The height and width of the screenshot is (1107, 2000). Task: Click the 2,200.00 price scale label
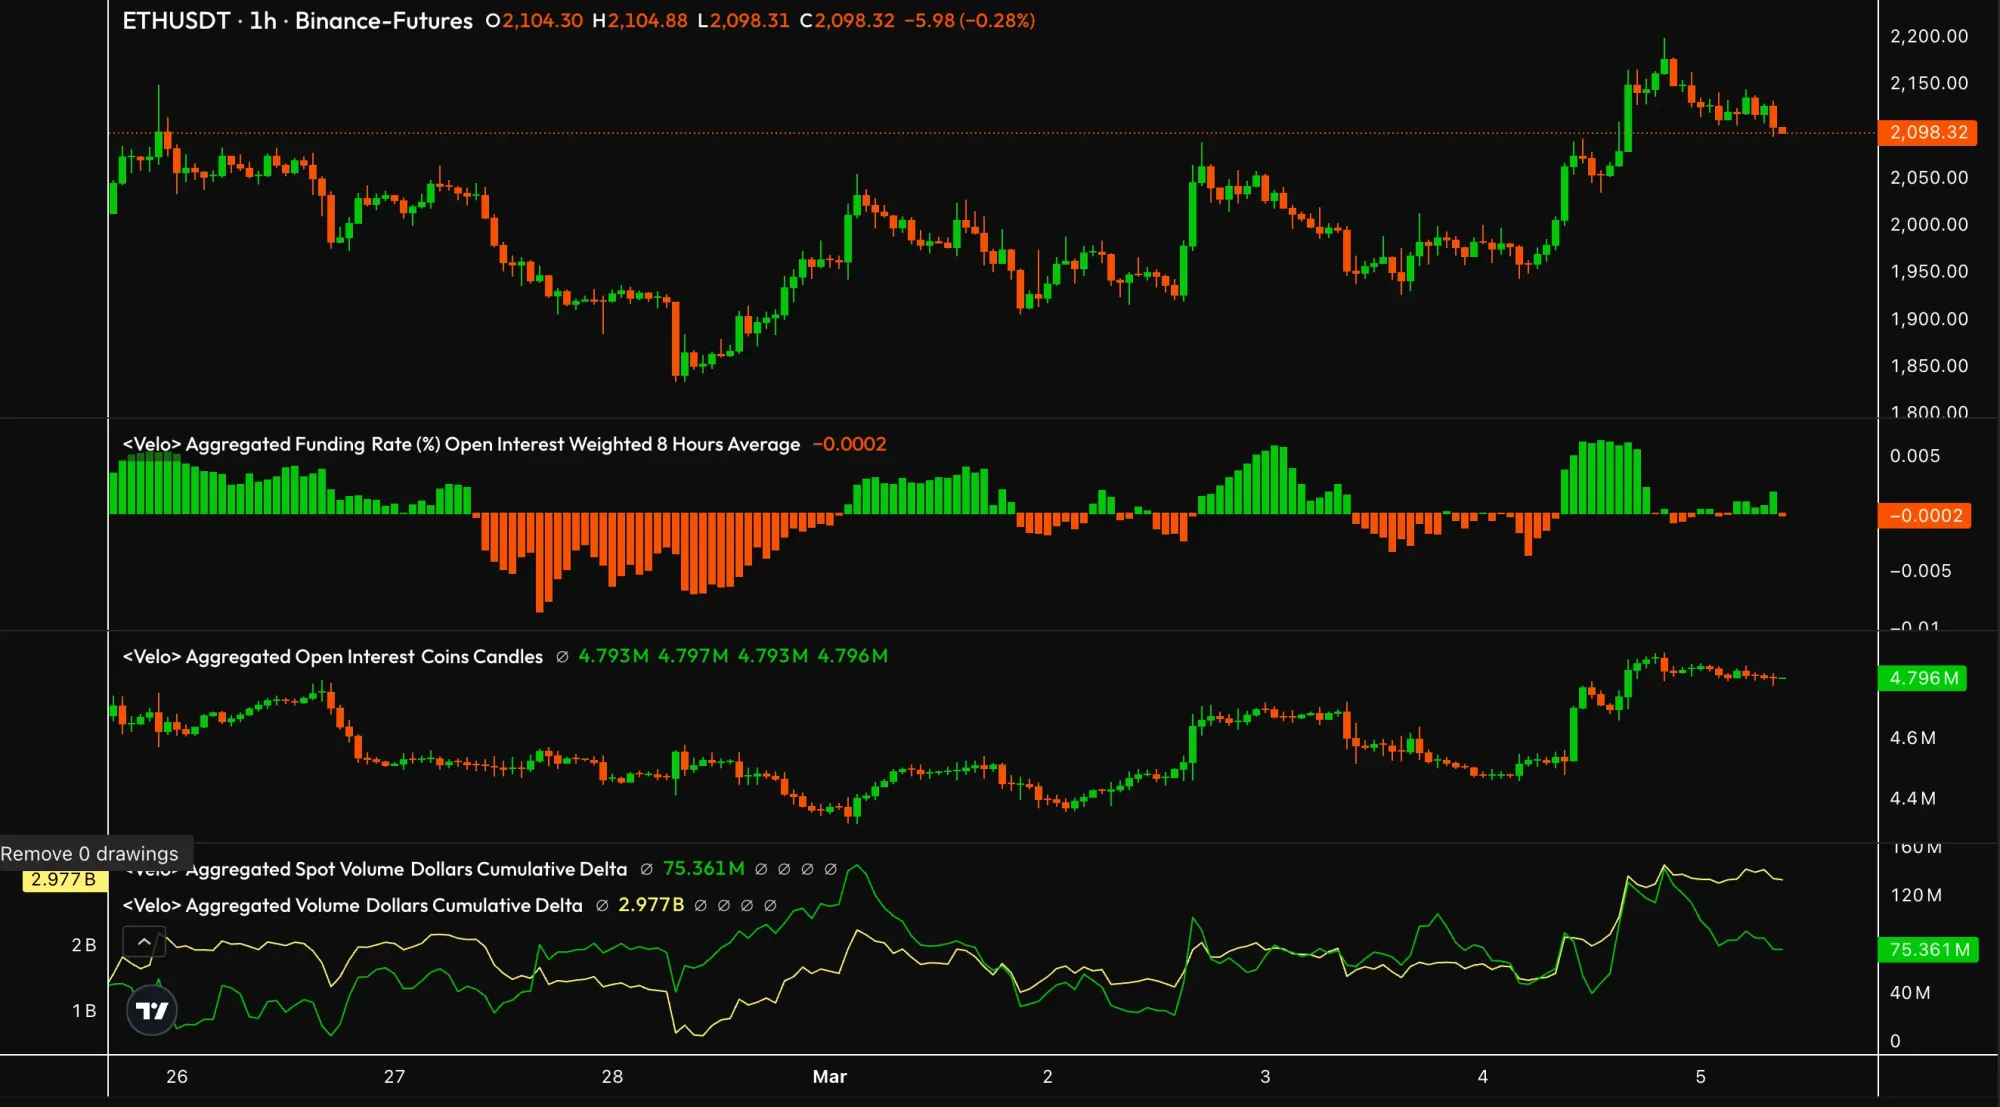[x=1928, y=36]
